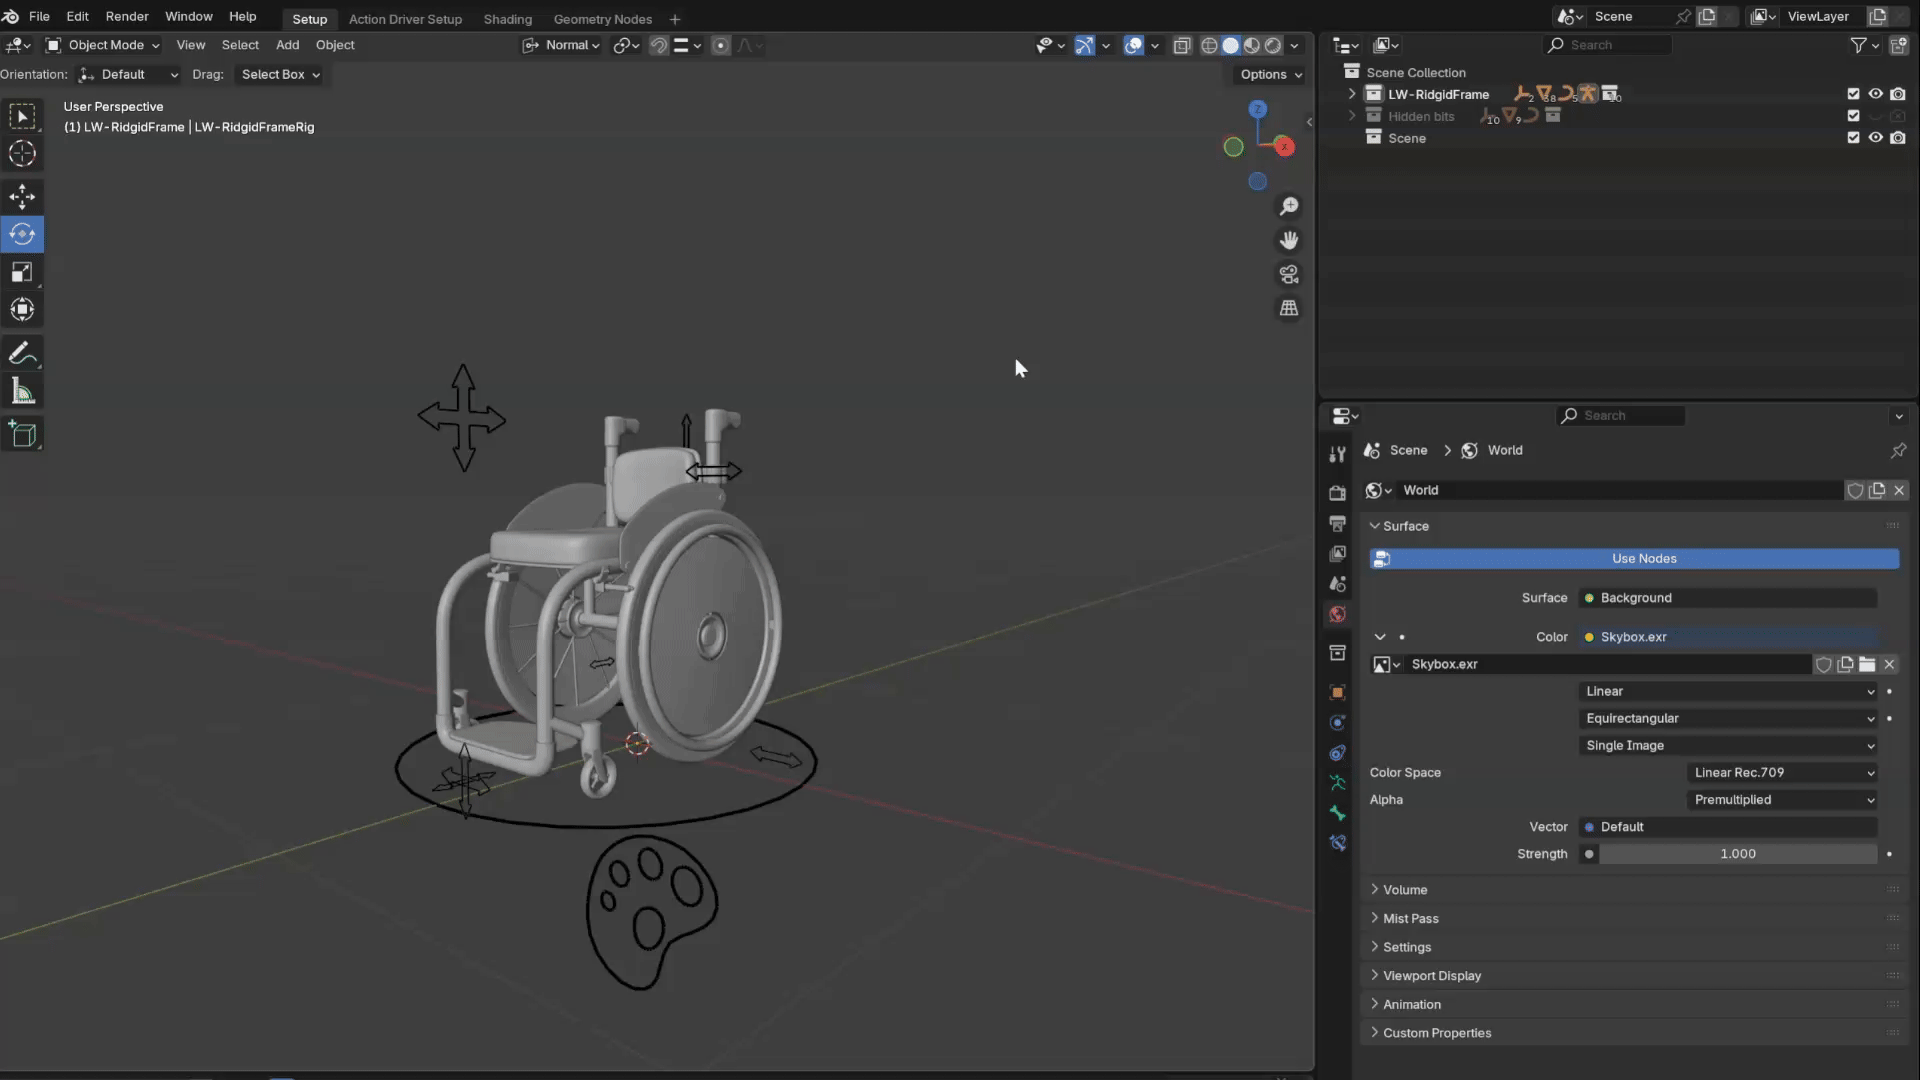Switch to orthographic grid view icon
This screenshot has width=1920, height=1080.
[x=1289, y=308]
